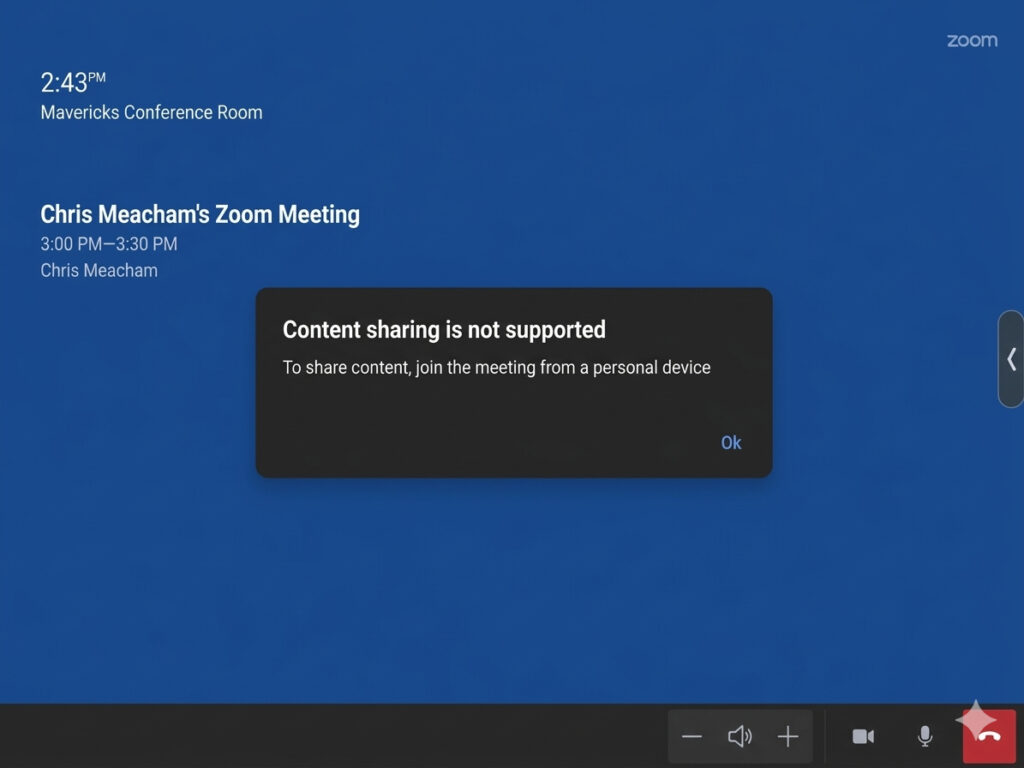The height and width of the screenshot is (768, 1024).
Task: Click the PM indicator beside the clock
Action: pyautogui.click(x=97, y=77)
